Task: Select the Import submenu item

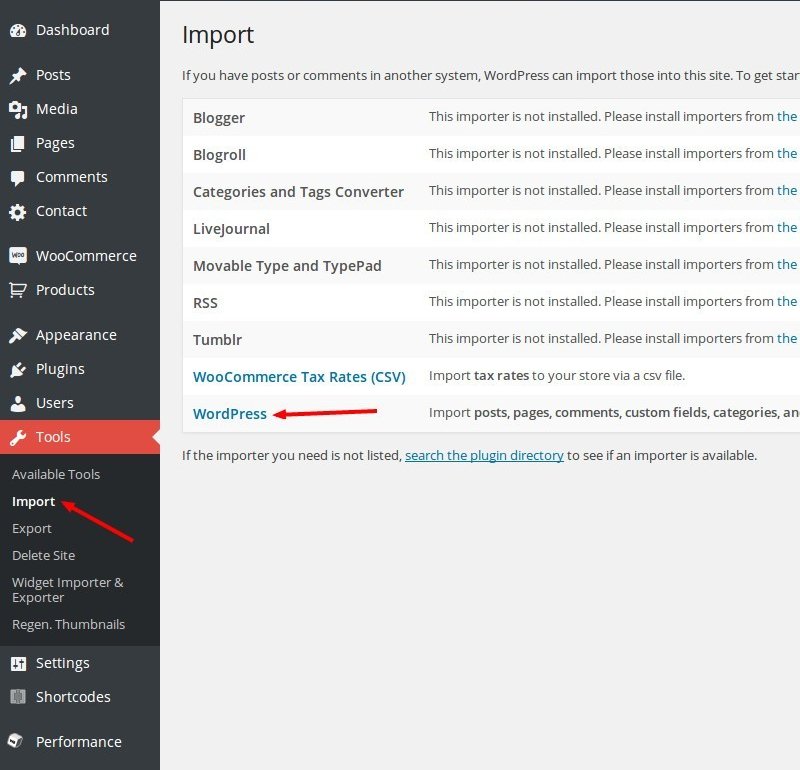Action: pyautogui.click(x=34, y=502)
